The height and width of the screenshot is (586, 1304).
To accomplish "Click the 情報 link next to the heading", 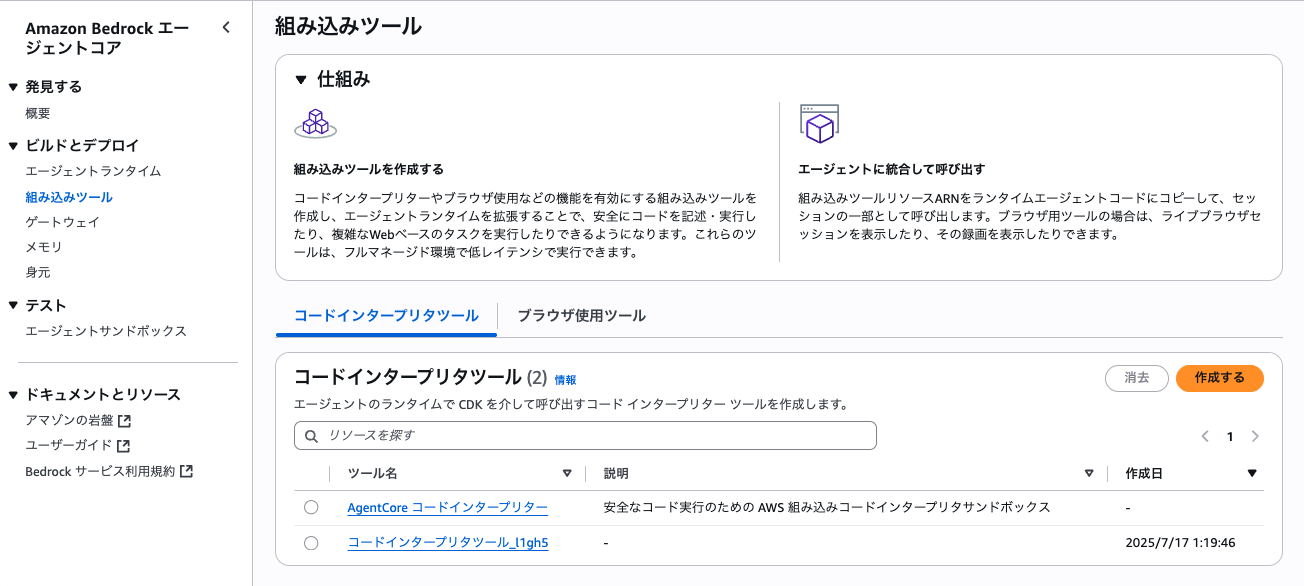I will [565, 380].
